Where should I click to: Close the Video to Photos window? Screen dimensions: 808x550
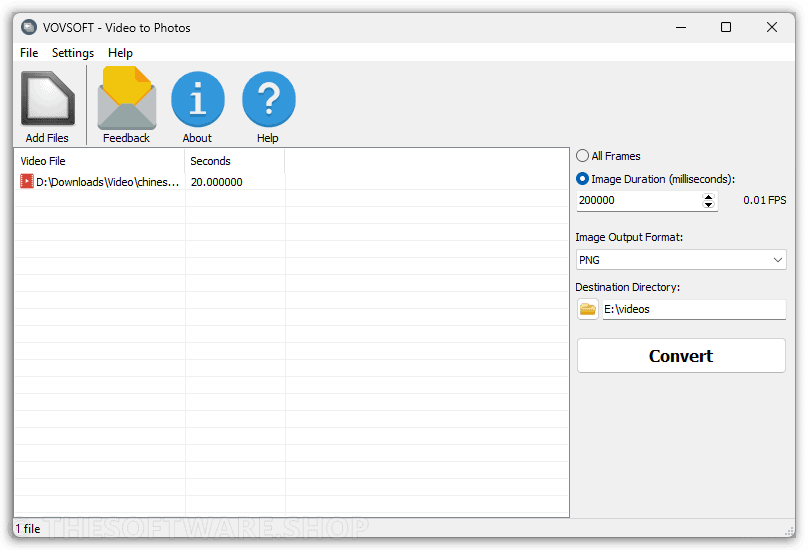(771, 27)
